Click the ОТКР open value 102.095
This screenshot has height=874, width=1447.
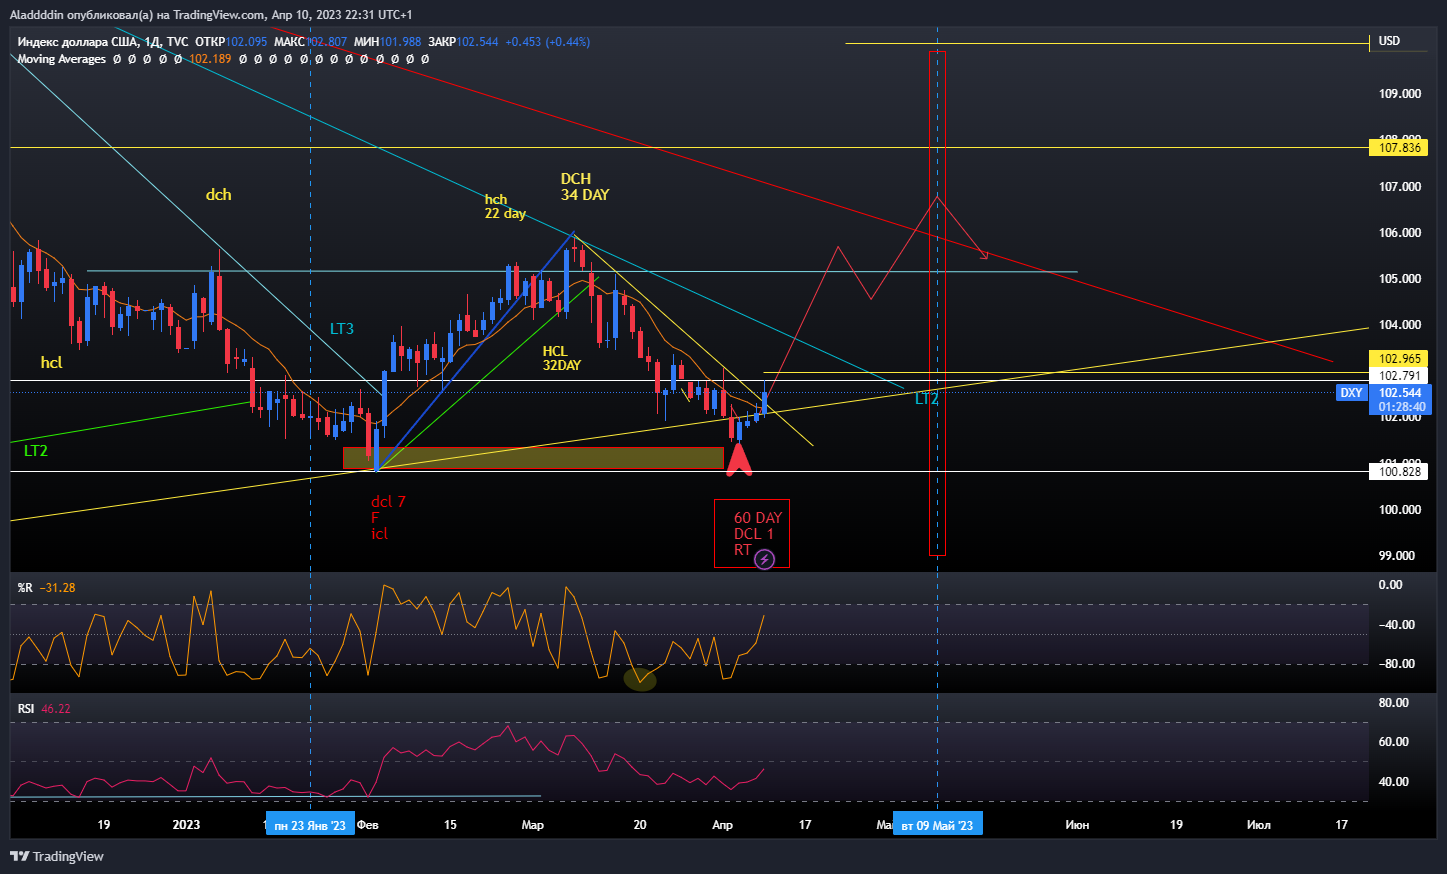246,42
